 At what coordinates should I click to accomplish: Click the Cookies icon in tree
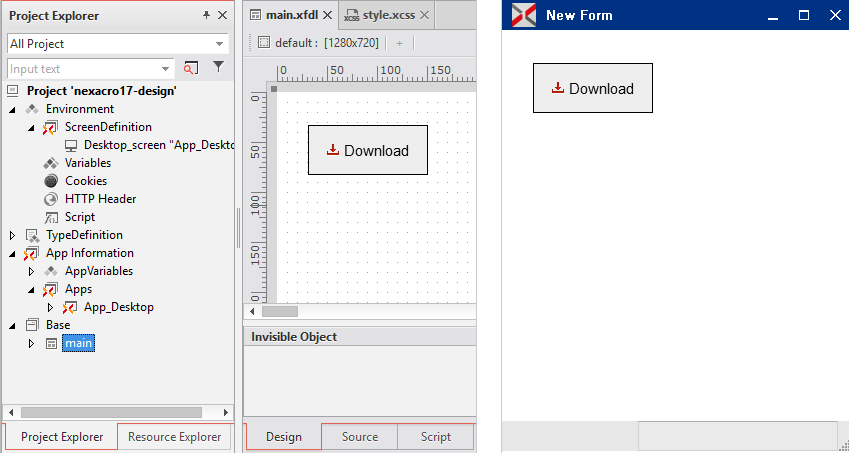51,181
